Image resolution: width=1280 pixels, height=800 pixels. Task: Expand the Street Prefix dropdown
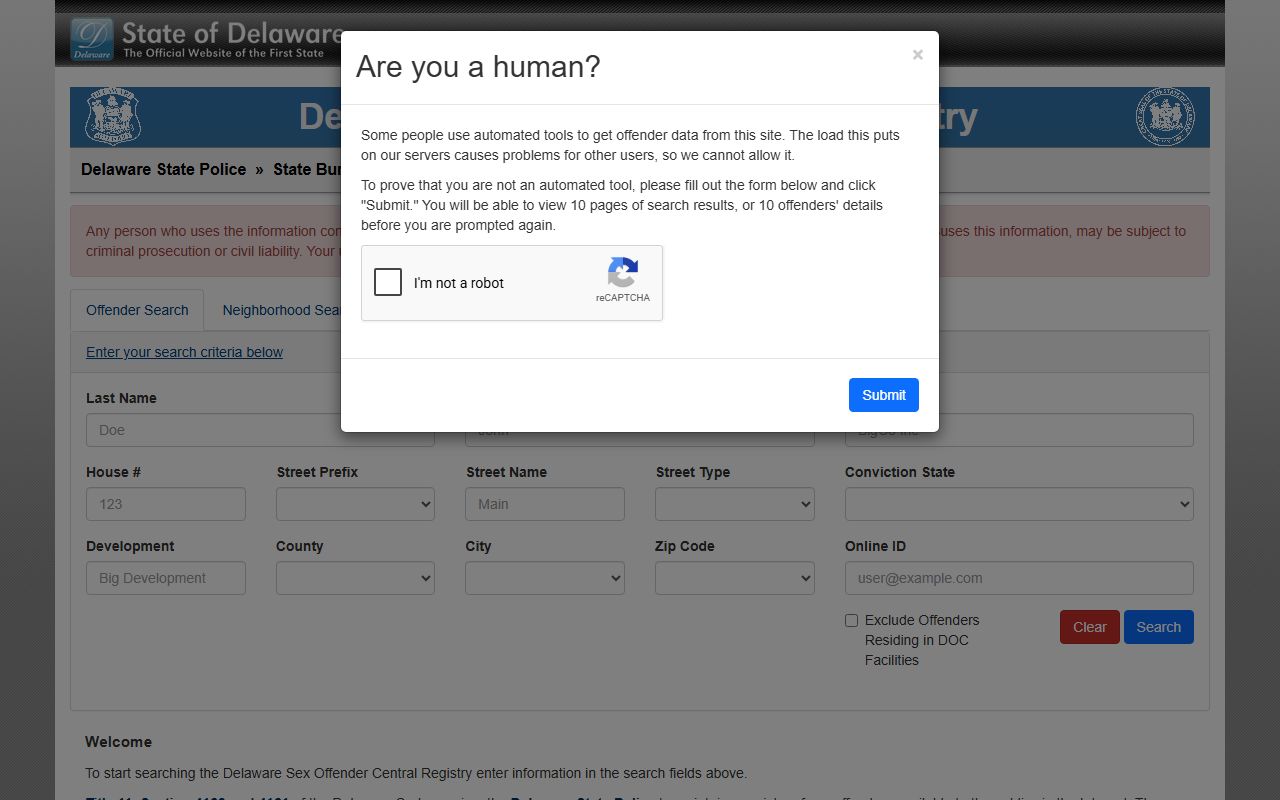355,504
